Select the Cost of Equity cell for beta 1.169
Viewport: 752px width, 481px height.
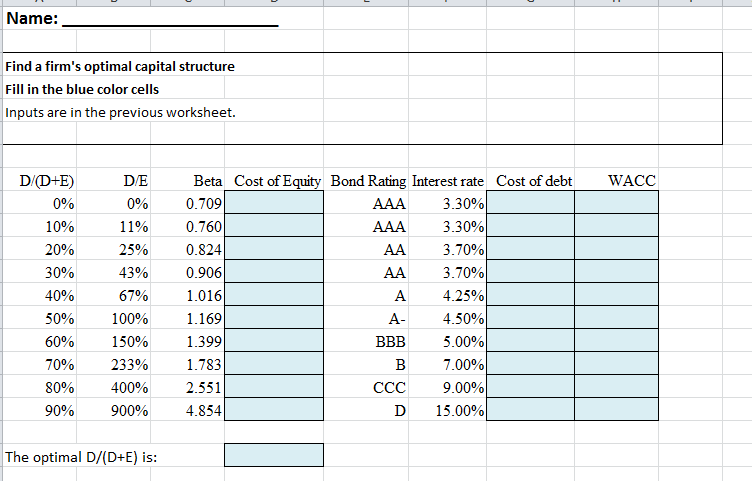(x=274, y=317)
